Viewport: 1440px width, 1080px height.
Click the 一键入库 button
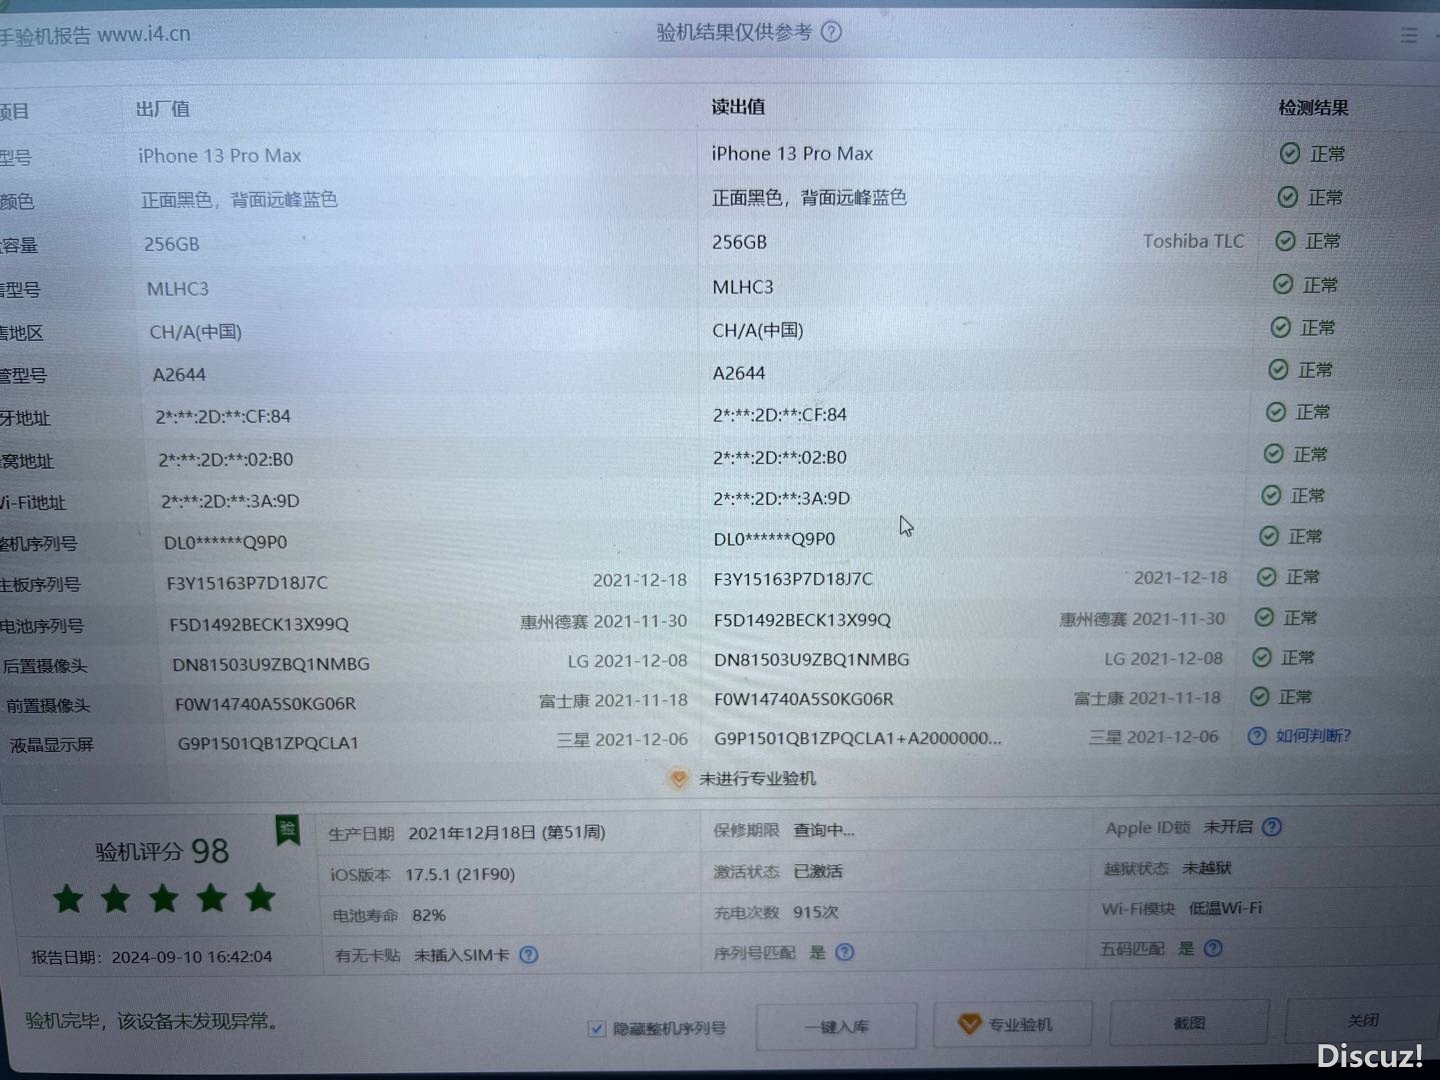pos(837,1026)
